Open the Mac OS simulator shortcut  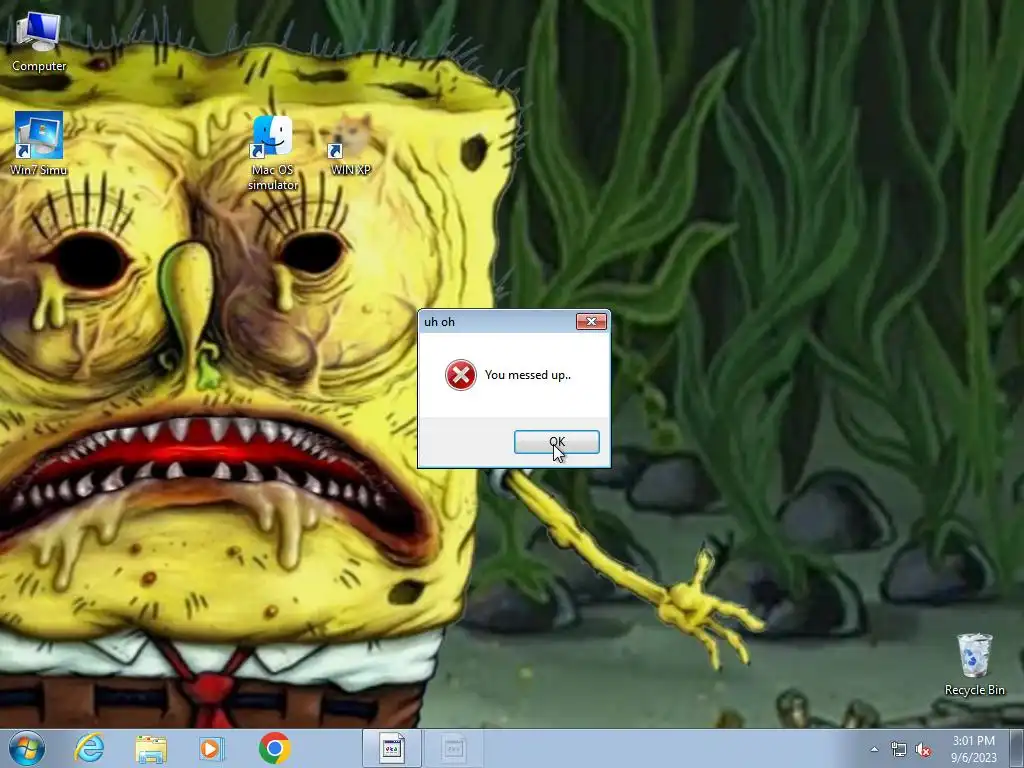click(x=272, y=153)
